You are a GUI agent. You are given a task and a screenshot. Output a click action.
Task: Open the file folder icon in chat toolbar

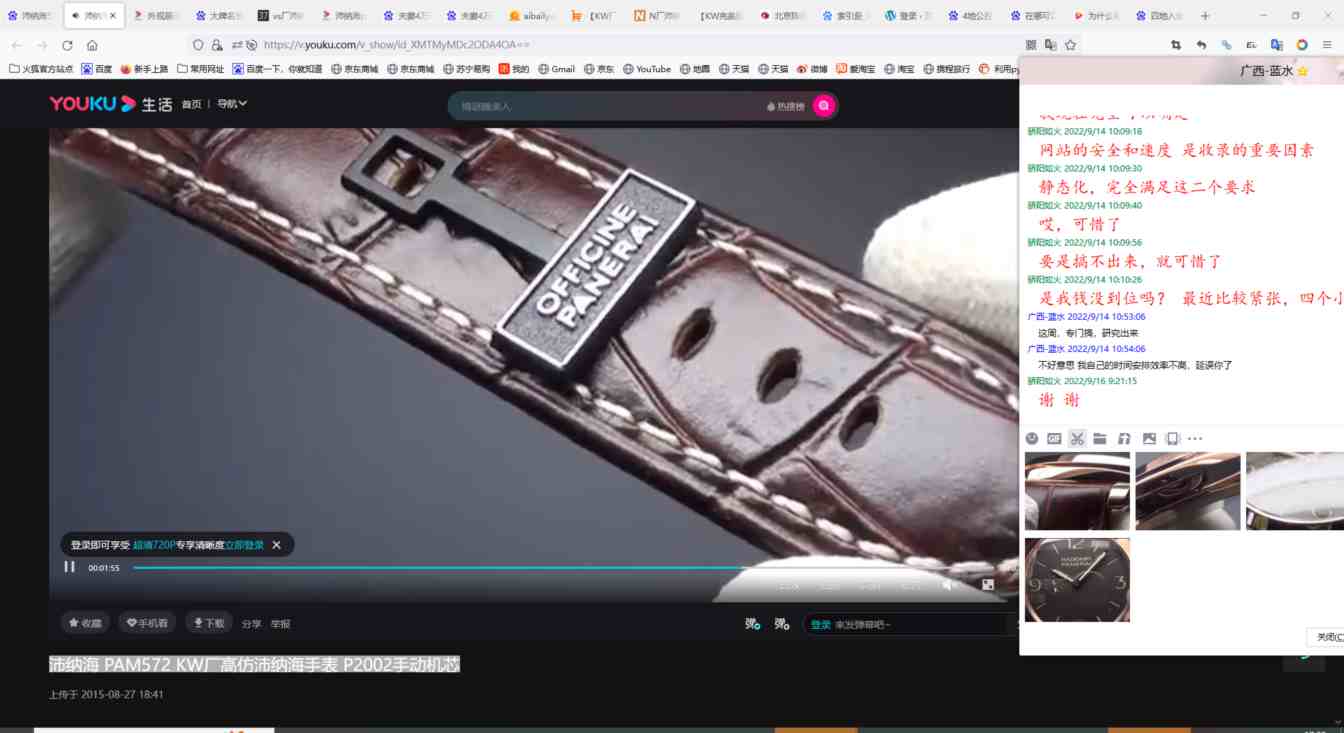tap(1098, 438)
